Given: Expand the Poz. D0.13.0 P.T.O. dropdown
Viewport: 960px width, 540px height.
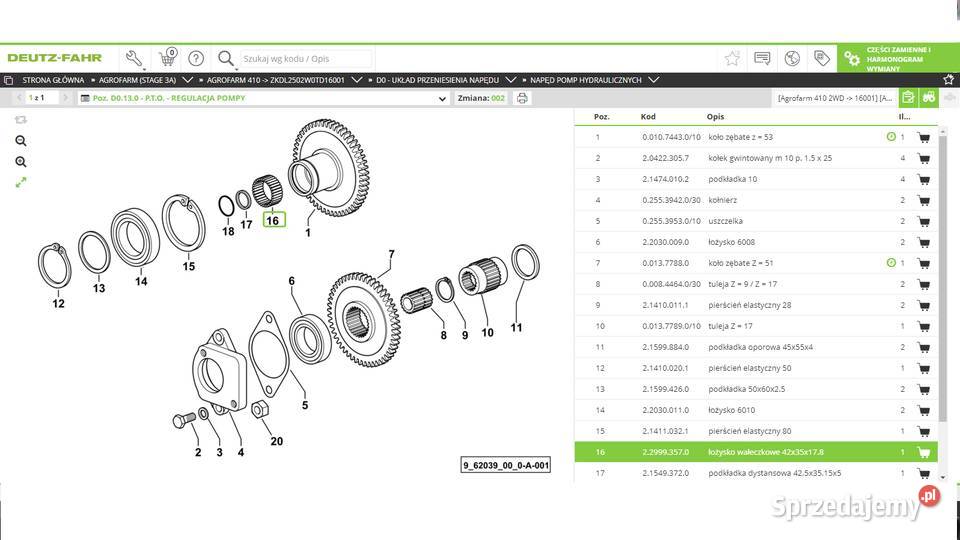Looking at the screenshot, I should (x=443, y=99).
